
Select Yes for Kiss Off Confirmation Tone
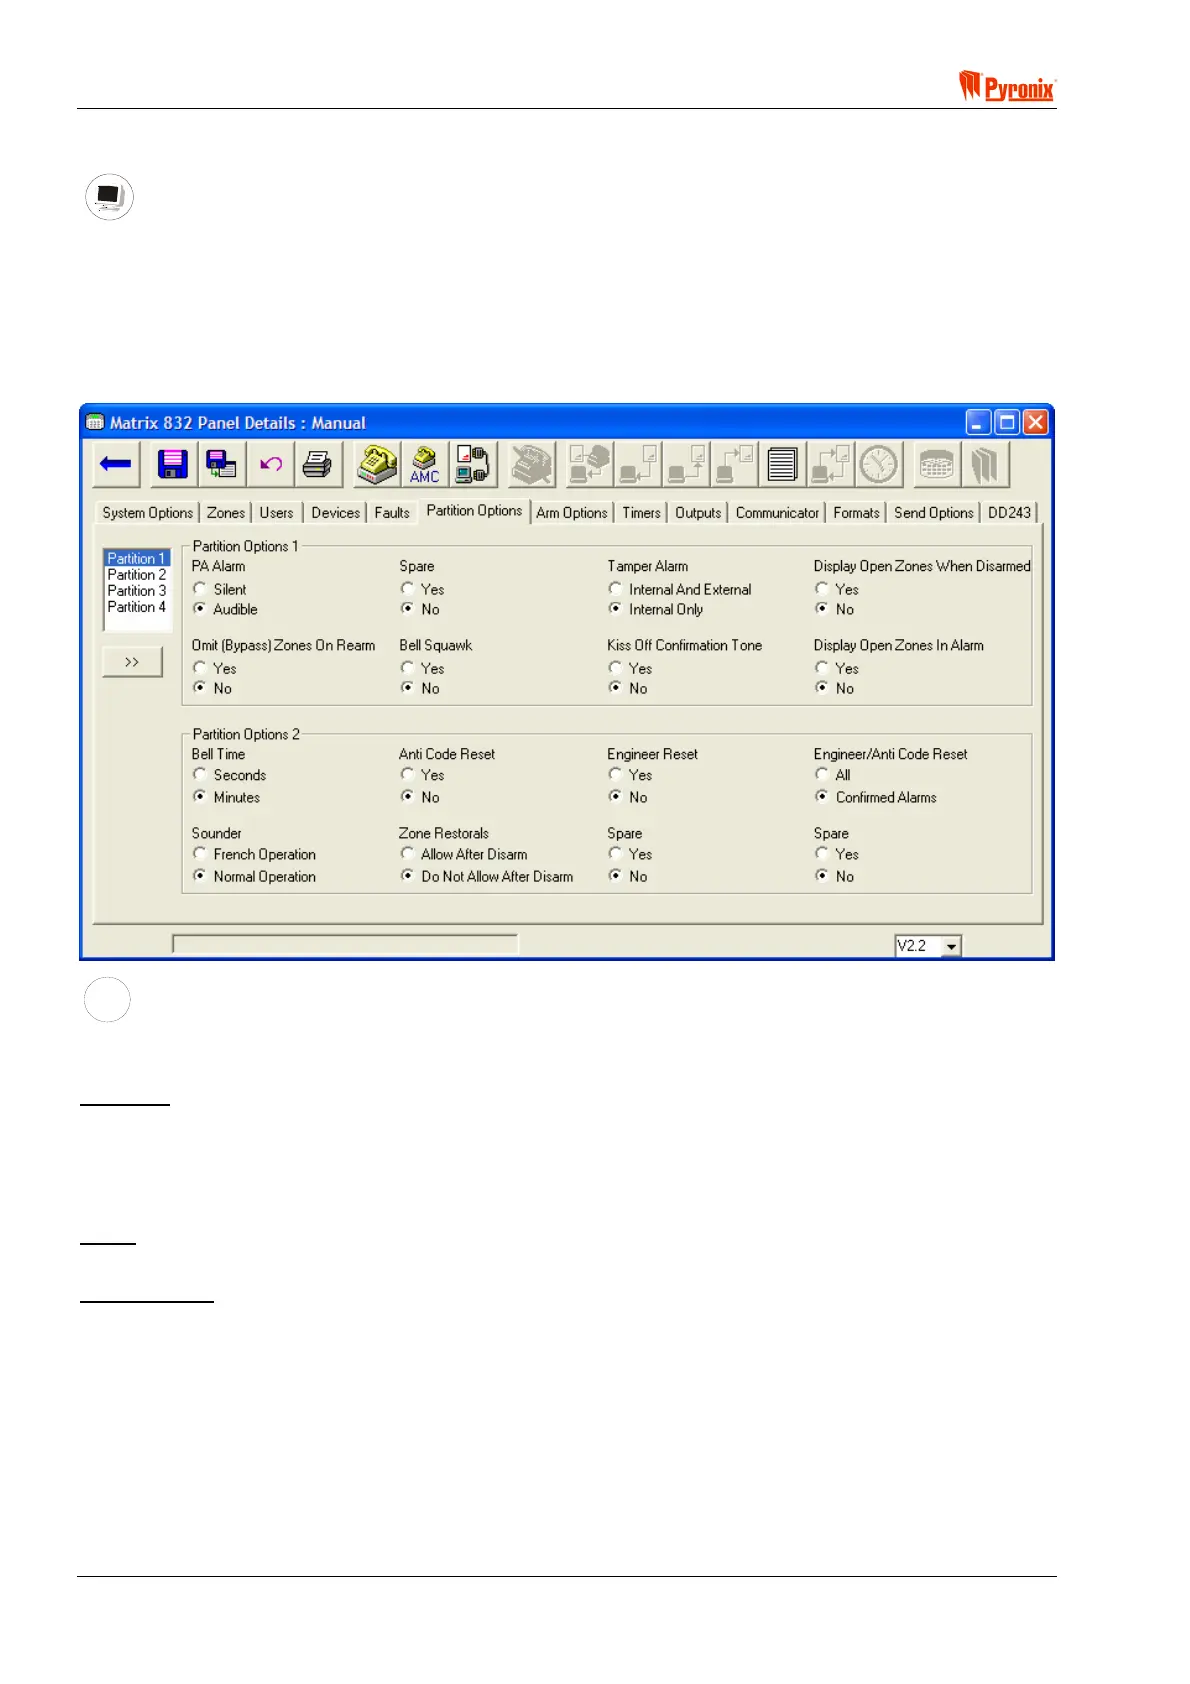tap(615, 668)
